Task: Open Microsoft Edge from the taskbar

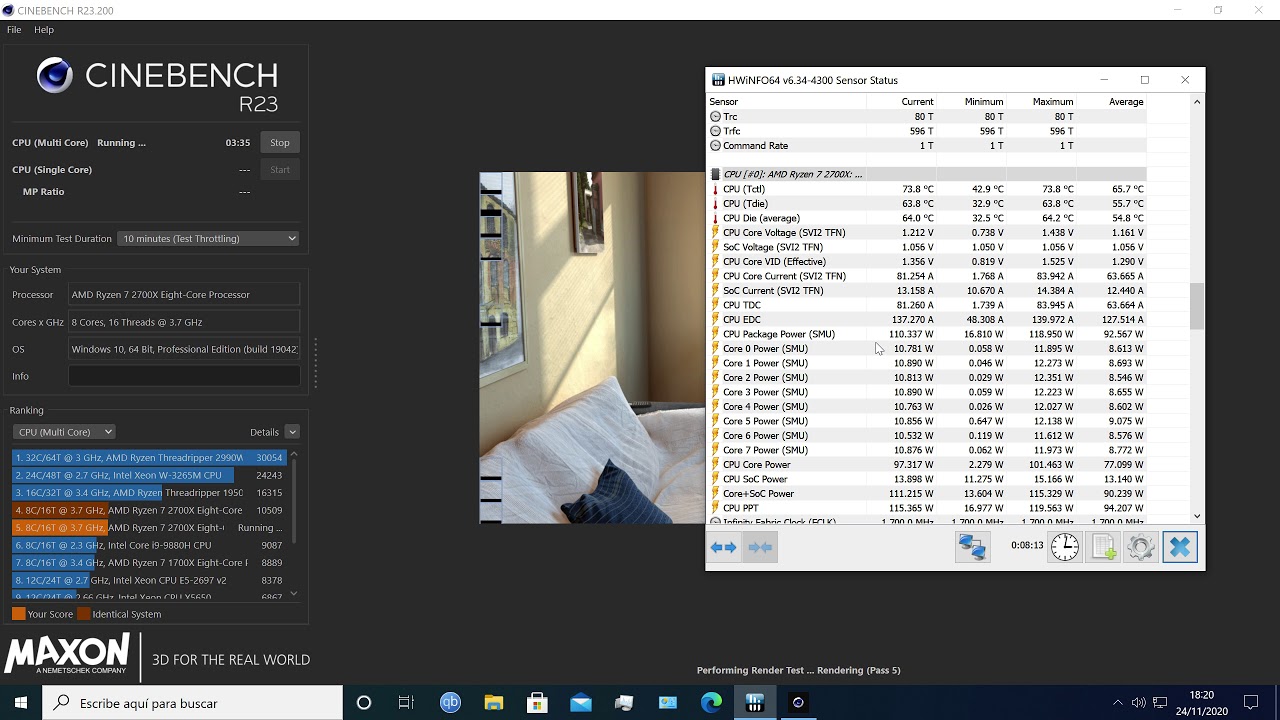Action: click(711, 703)
